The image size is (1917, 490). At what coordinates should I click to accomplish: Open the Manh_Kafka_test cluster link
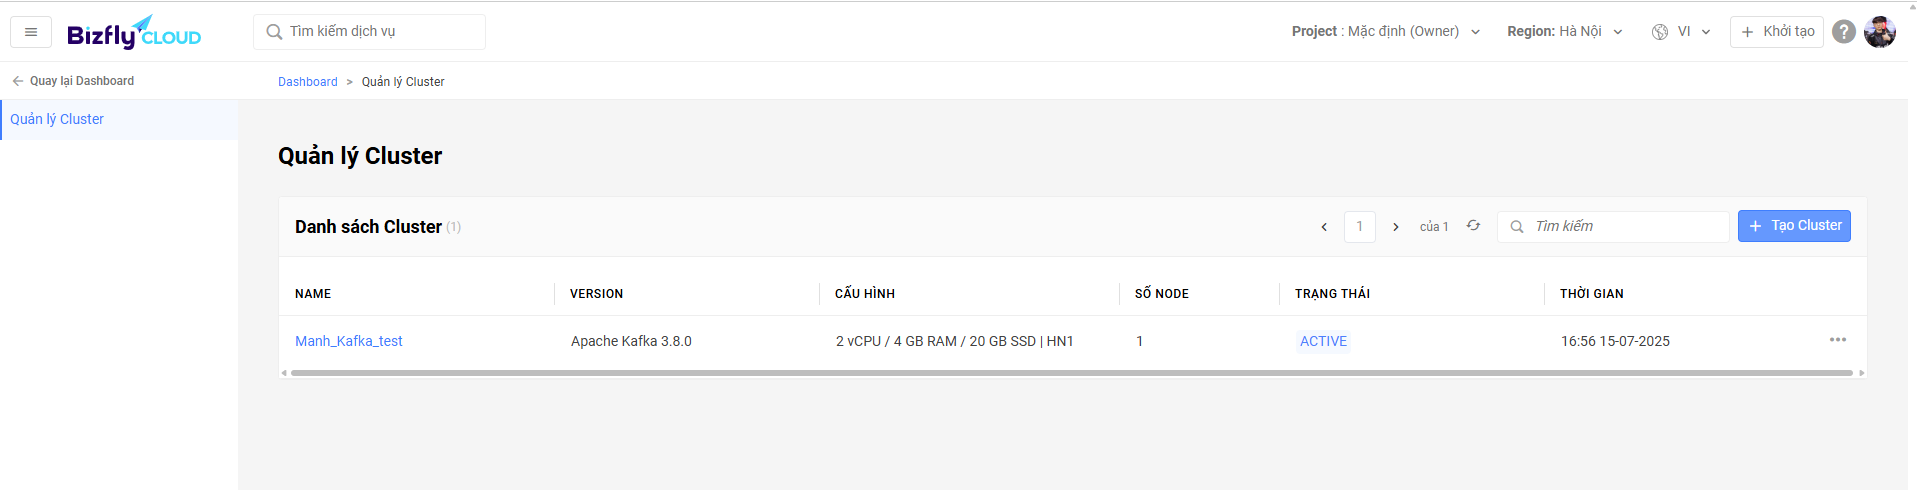349,341
